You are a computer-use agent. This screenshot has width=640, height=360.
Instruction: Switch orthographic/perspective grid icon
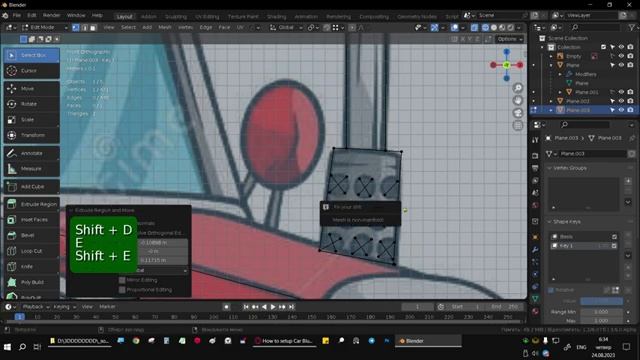(x=518, y=126)
